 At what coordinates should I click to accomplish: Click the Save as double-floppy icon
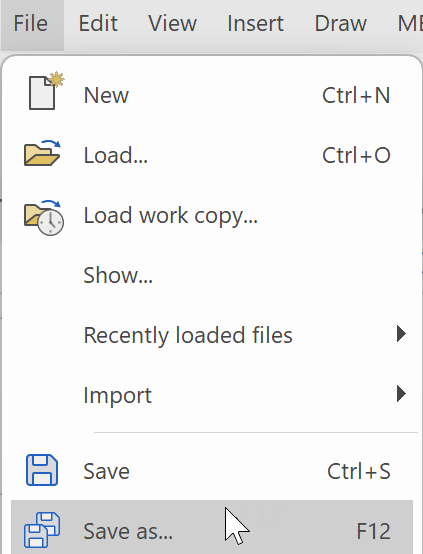click(x=42, y=530)
